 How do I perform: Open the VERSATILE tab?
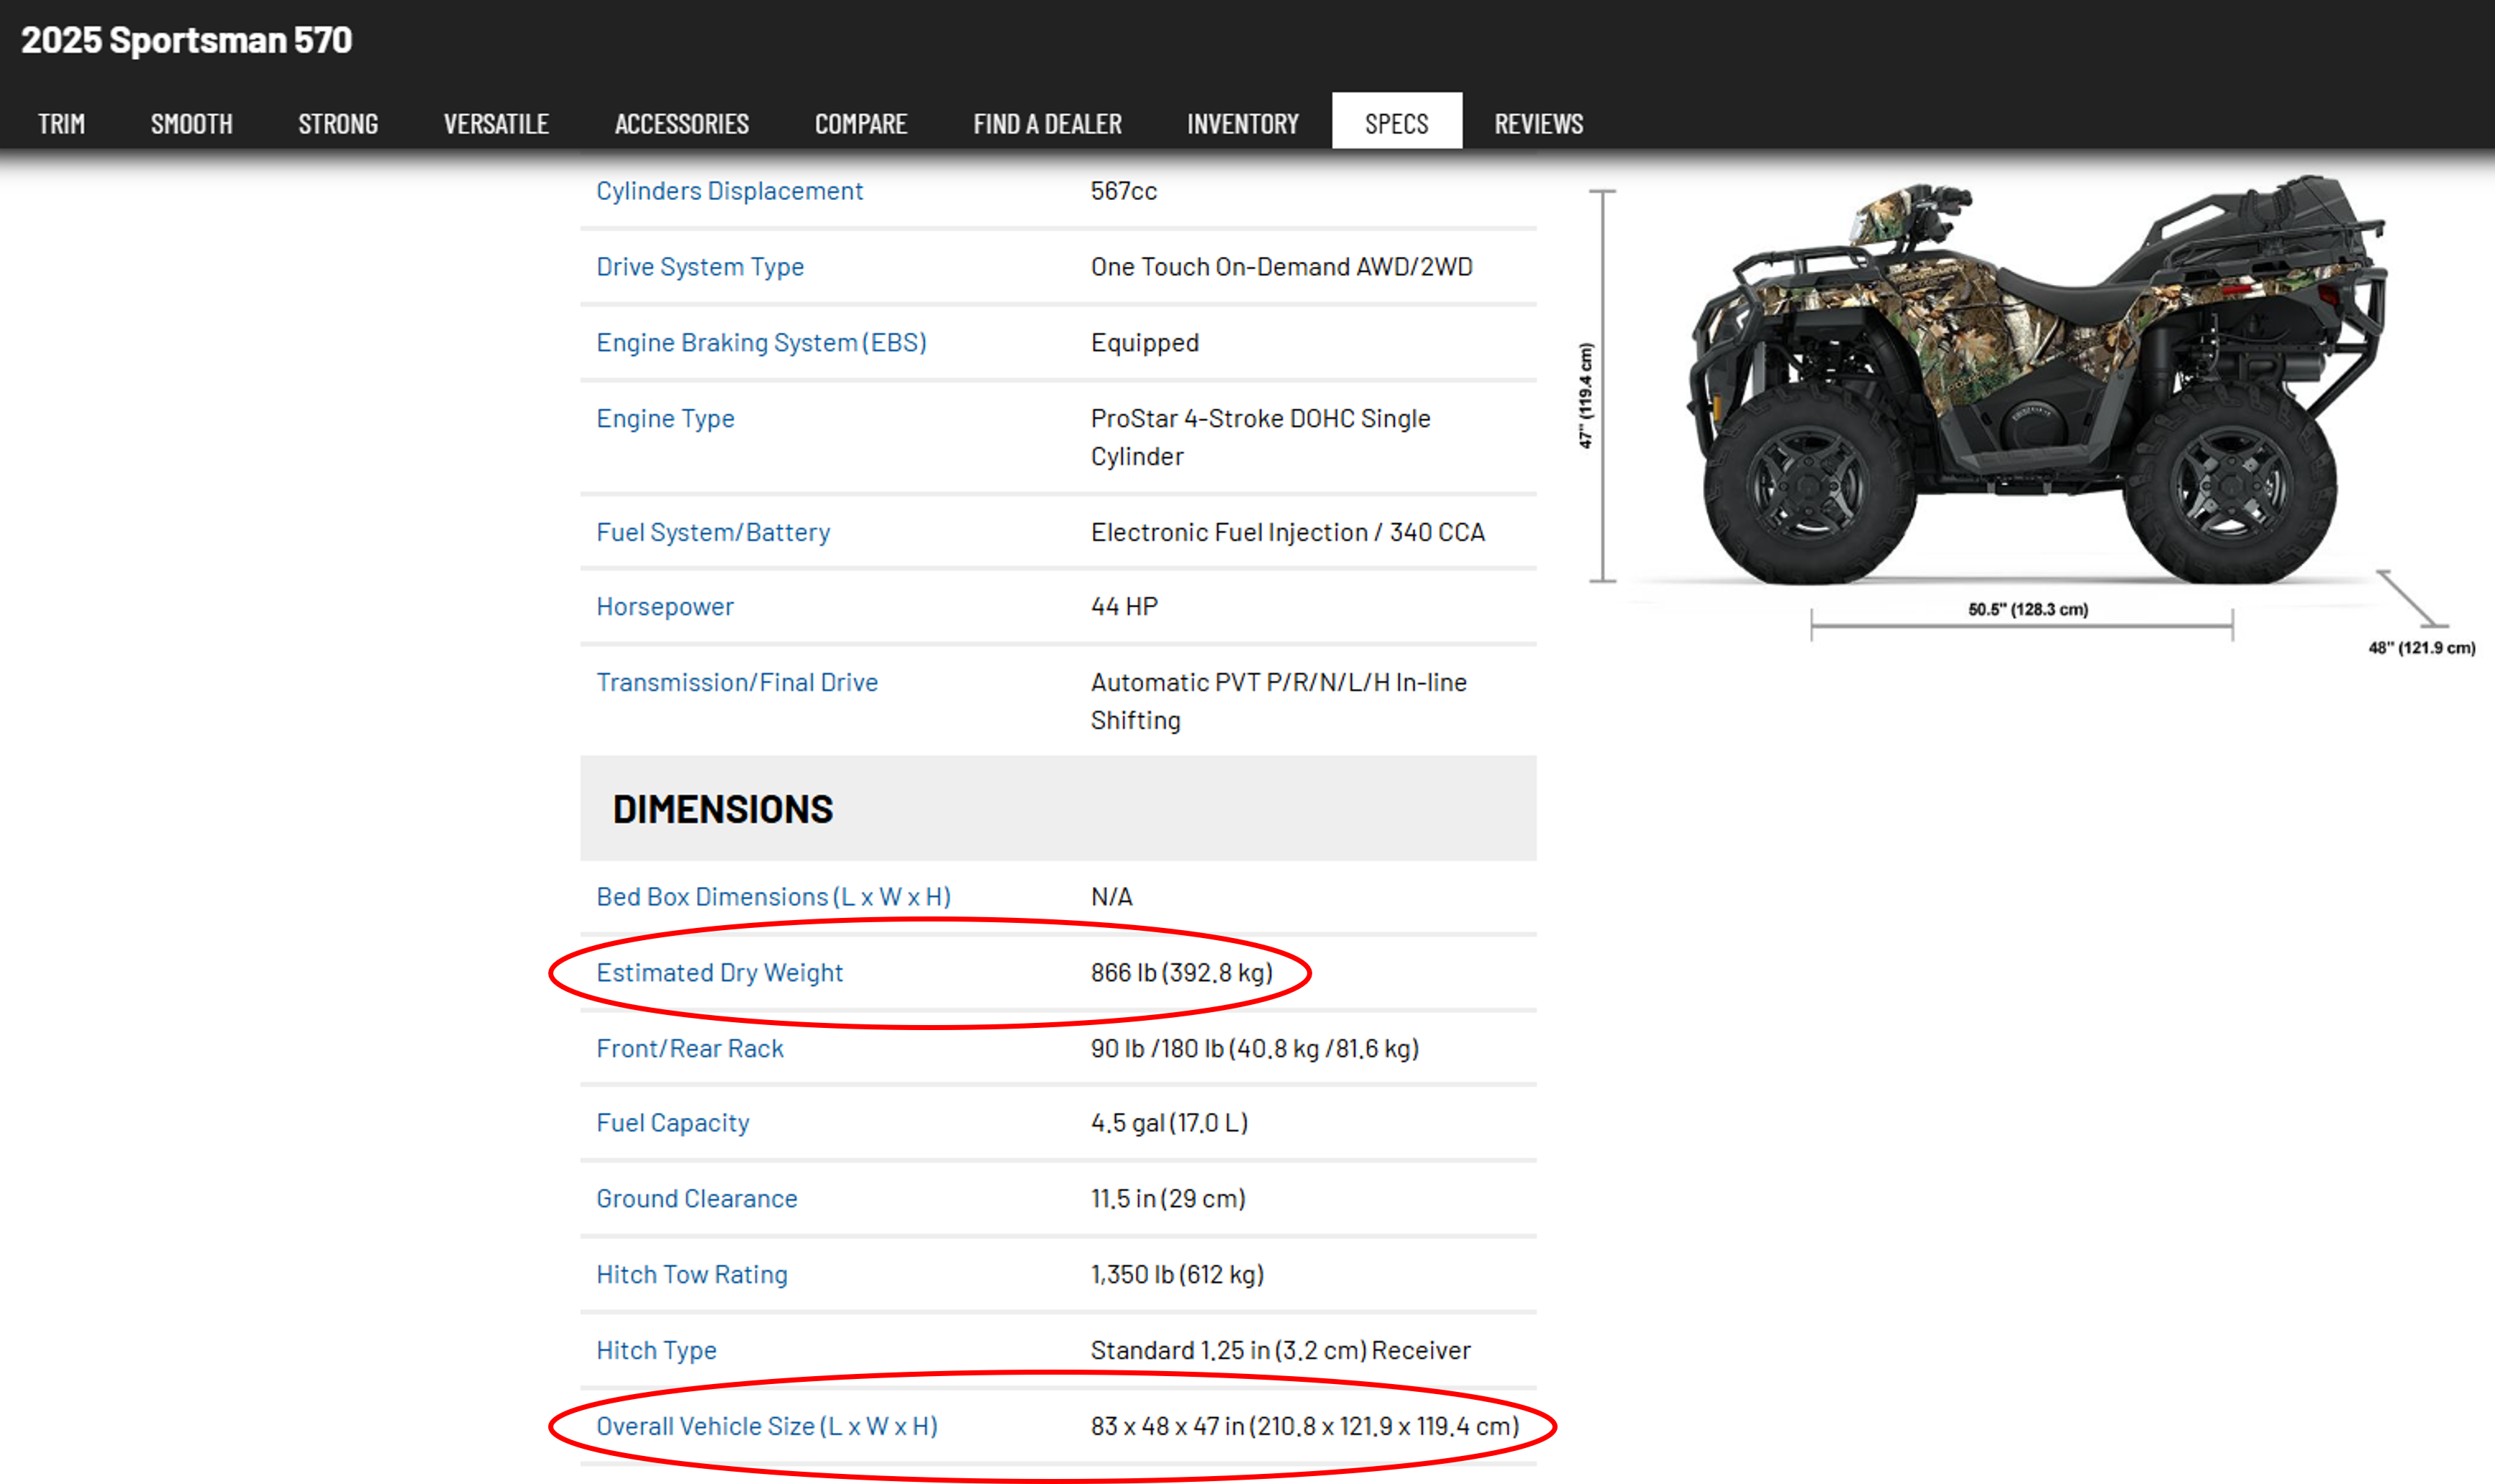pos(496,124)
